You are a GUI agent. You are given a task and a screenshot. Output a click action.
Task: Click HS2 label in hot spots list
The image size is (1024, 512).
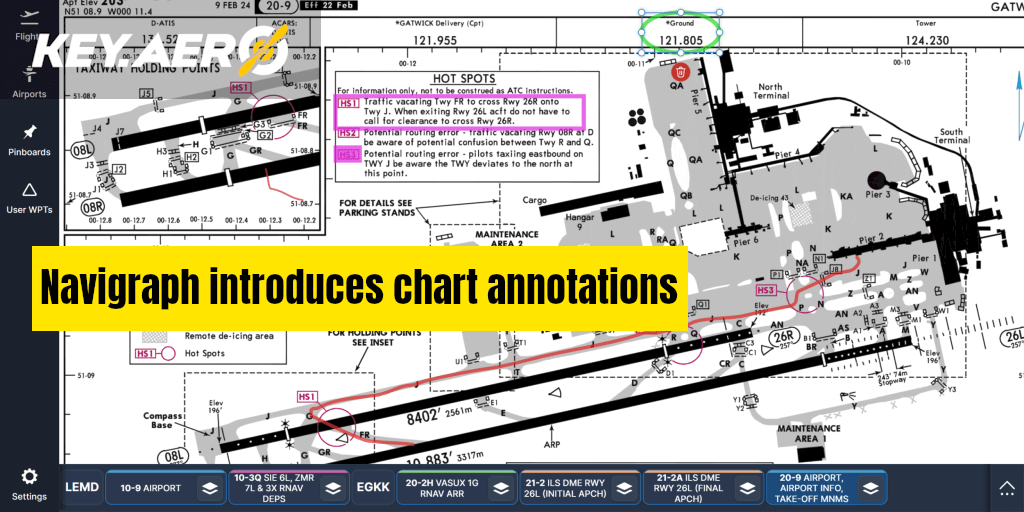pyautogui.click(x=348, y=133)
